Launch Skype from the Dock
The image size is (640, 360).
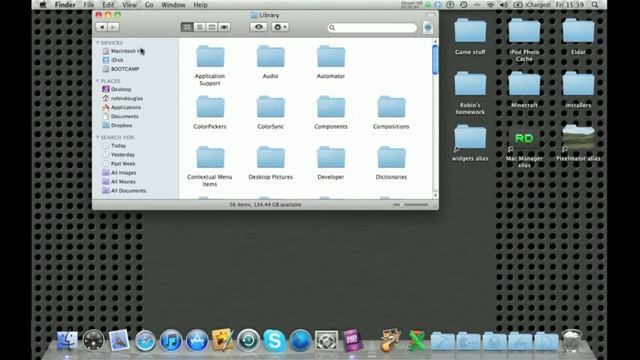(x=274, y=340)
